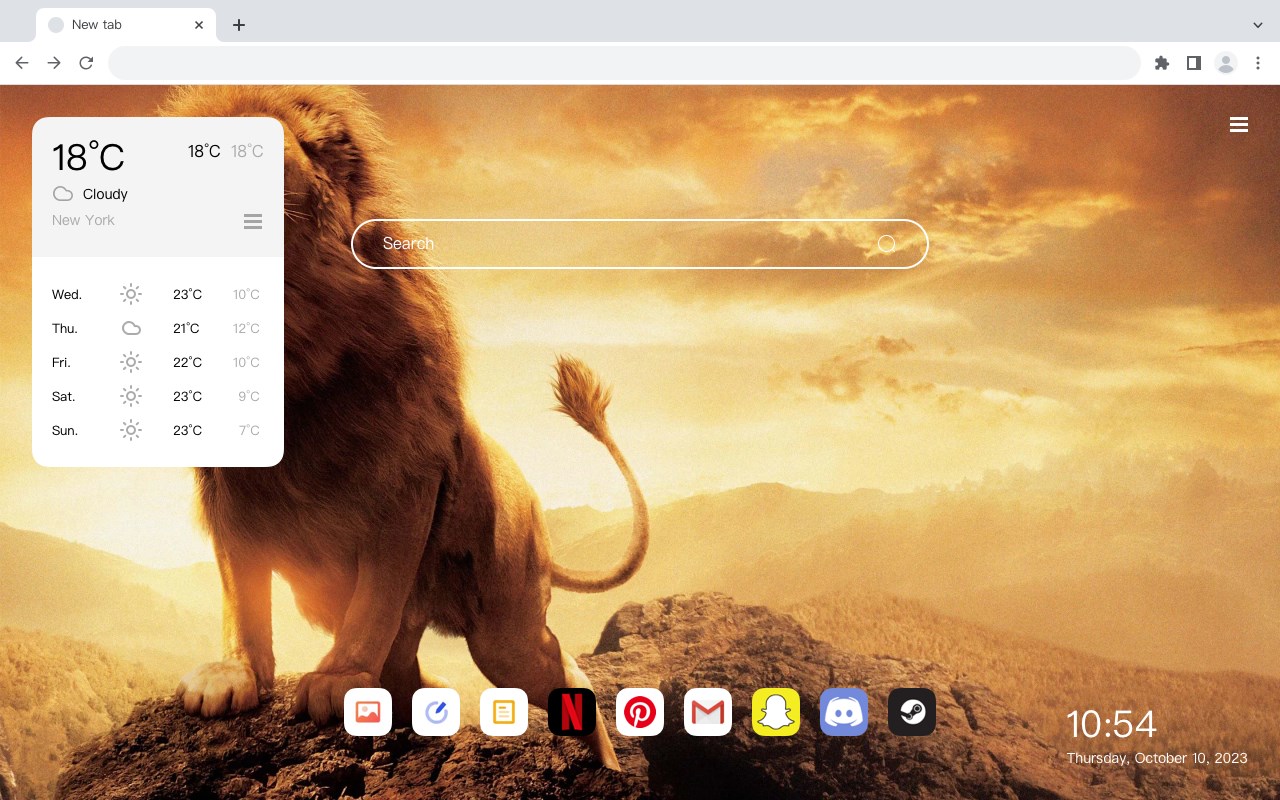Click the Cloudy condition text
The width and height of the screenshot is (1280, 800).
pos(105,194)
